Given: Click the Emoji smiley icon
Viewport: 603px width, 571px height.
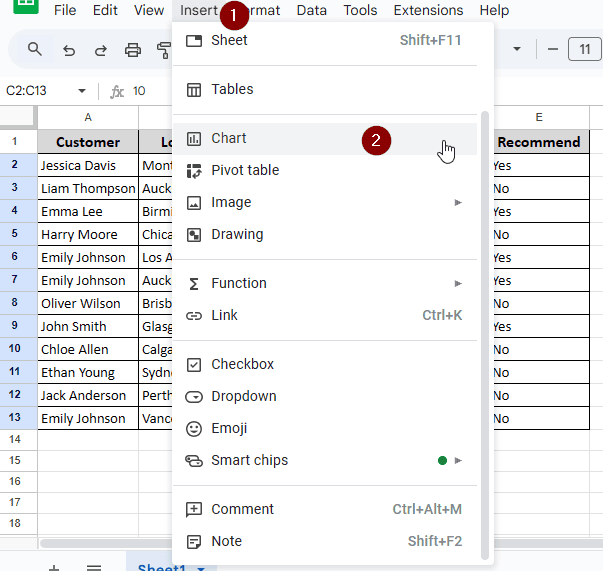Looking at the screenshot, I should pyautogui.click(x=194, y=429).
